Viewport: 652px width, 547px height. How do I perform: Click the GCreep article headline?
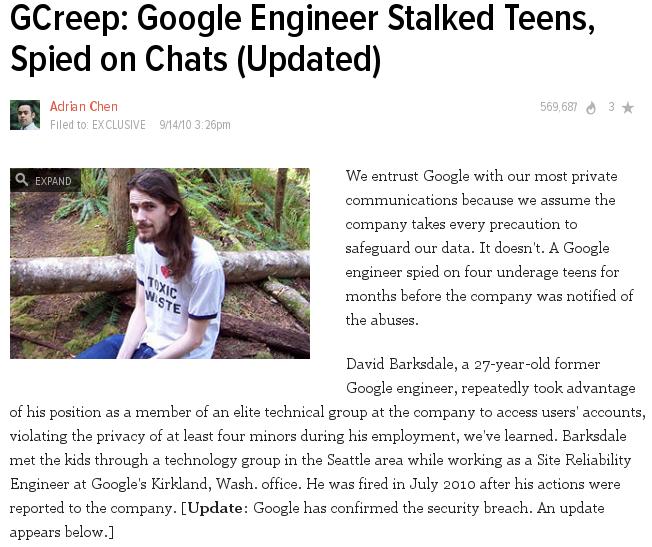[302, 38]
